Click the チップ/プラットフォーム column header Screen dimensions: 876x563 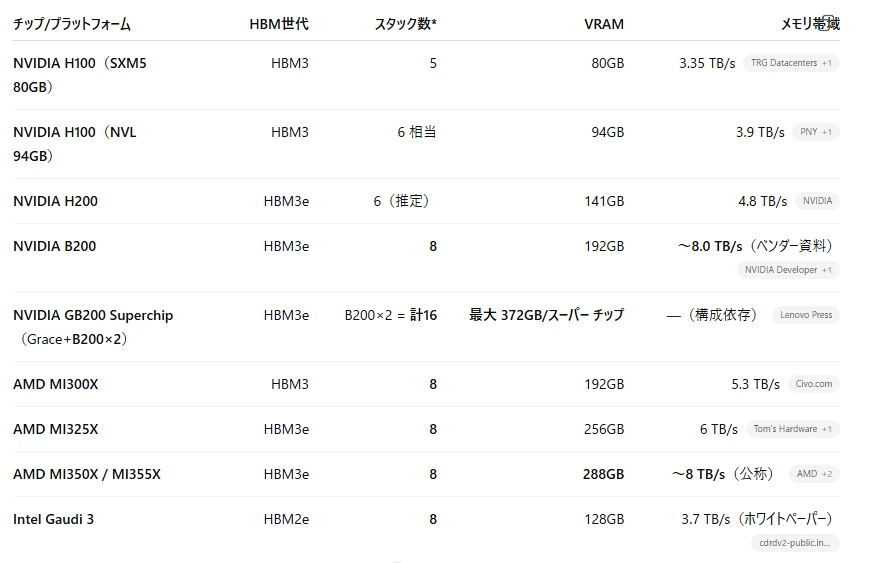click(x=72, y=24)
